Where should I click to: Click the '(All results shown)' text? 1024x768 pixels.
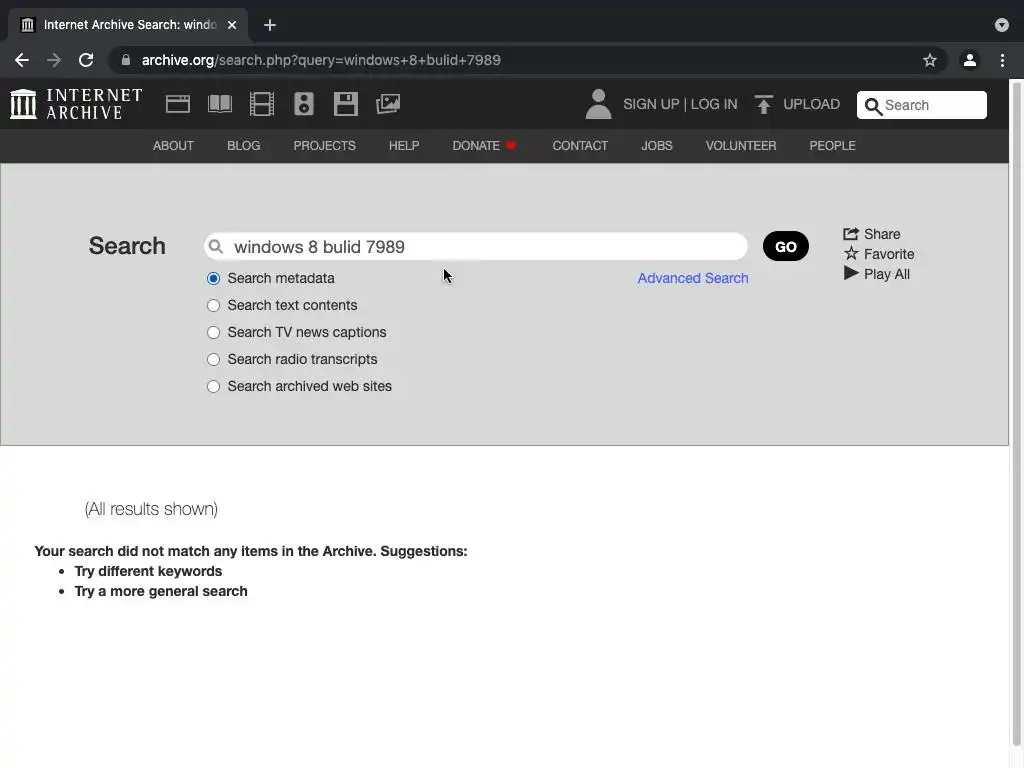(x=151, y=509)
